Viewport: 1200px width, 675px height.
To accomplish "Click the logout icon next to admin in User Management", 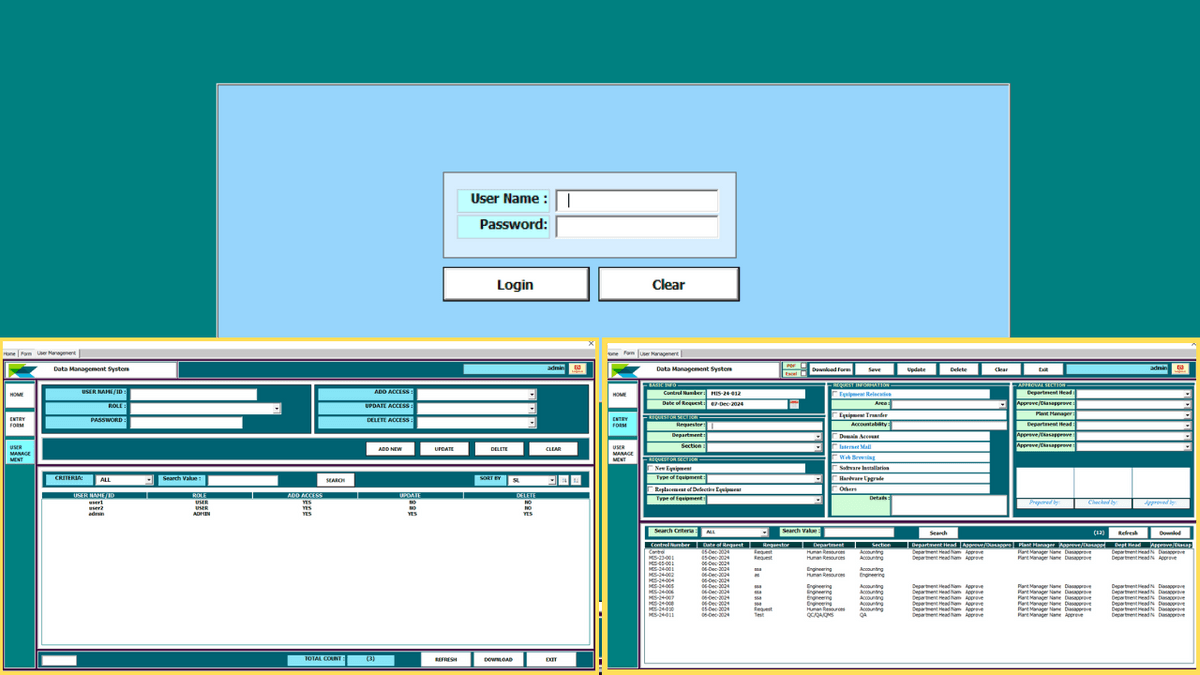I will point(577,369).
